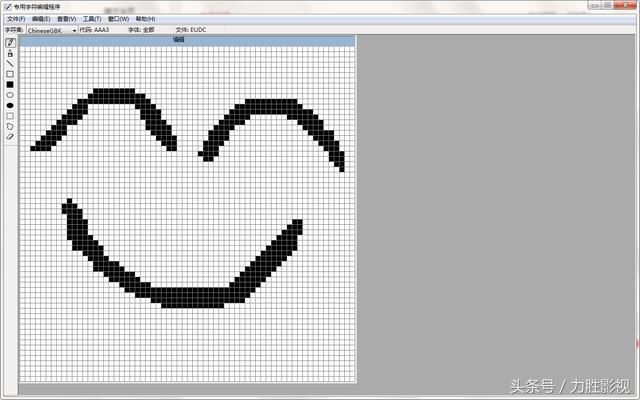Select the Hollow Ellipse tool
640x400 pixels.
coord(10,95)
